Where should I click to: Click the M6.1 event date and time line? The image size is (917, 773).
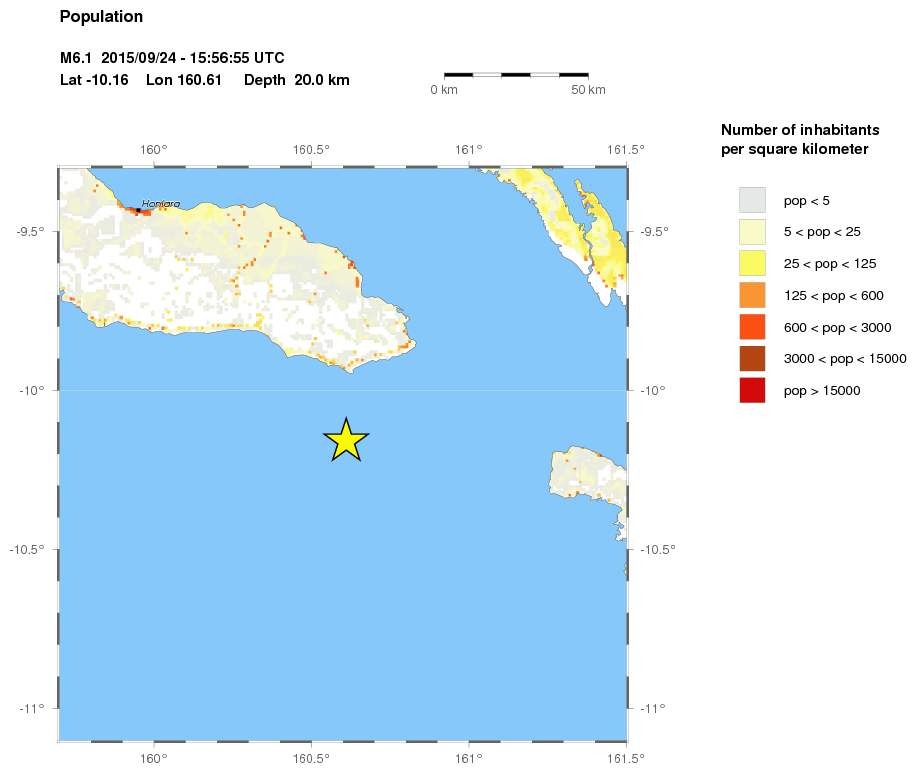pyautogui.click(x=179, y=59)
